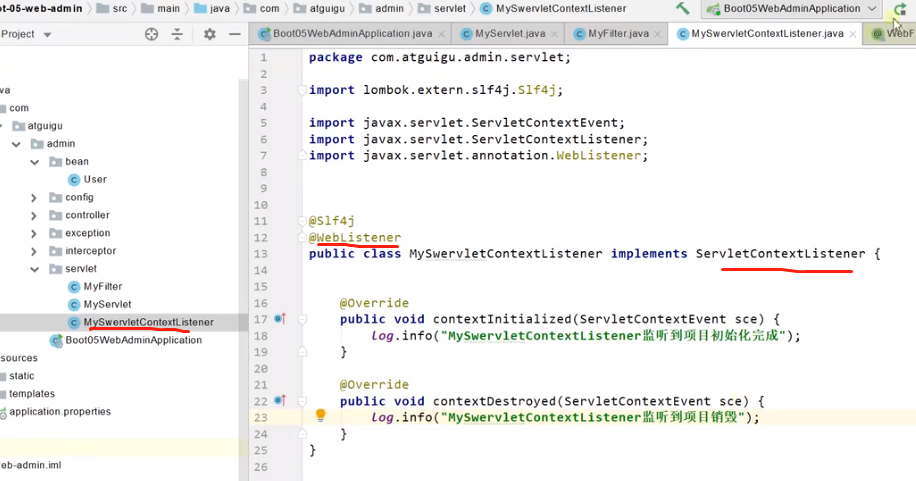The height and width of the screenshot is (481, 916).
Task: Expand the controller folder
Action: coord(34,216)
